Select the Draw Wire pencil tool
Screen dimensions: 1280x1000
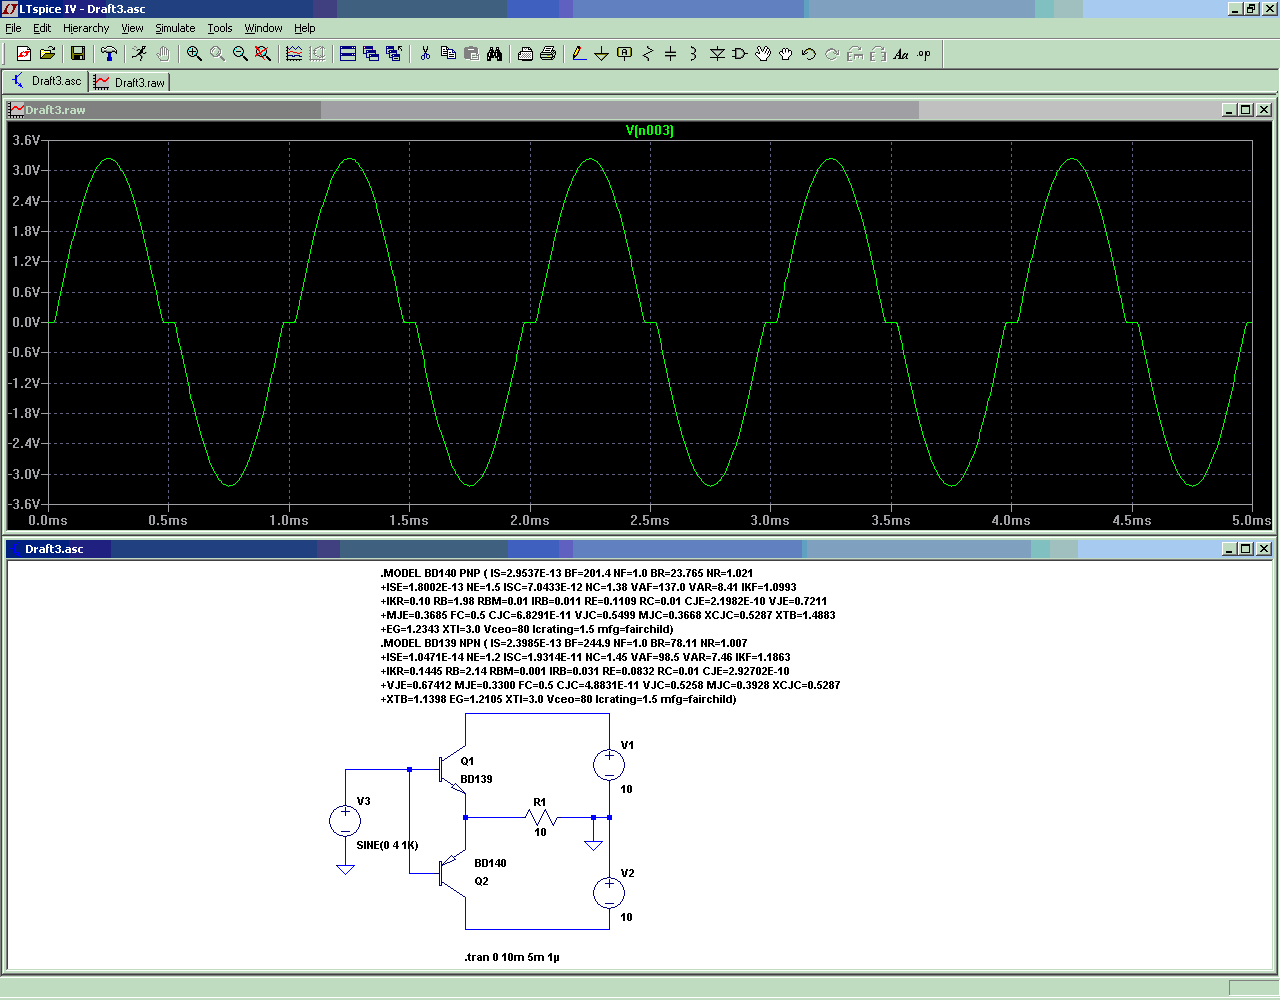point(578,54)
